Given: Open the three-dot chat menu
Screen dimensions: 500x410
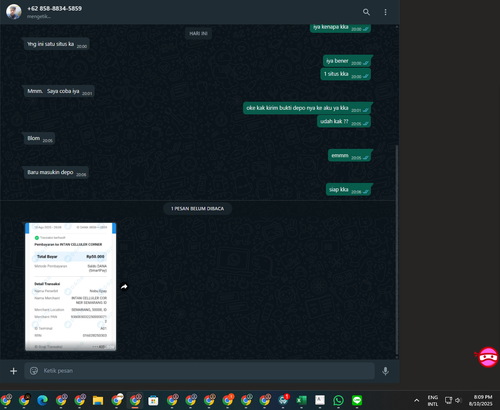Looking at the screenshot, I should [385, 12].
